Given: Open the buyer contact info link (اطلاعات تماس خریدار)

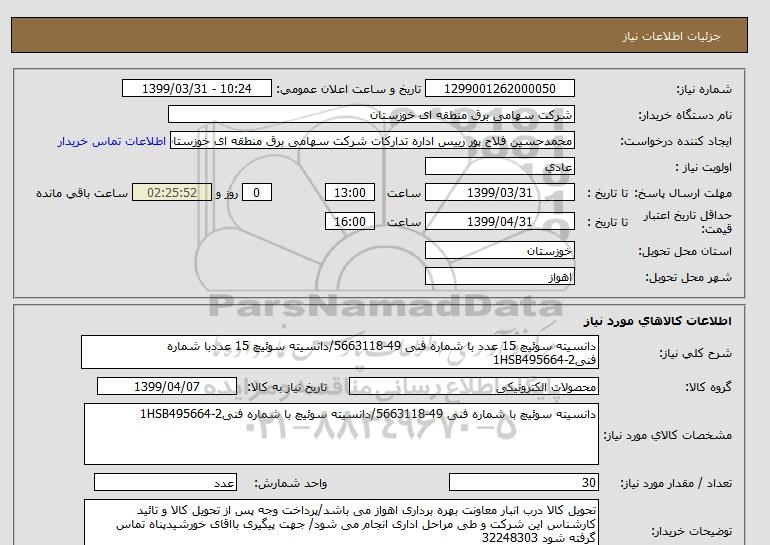Looking at the screenshot, I should (112, 141).
